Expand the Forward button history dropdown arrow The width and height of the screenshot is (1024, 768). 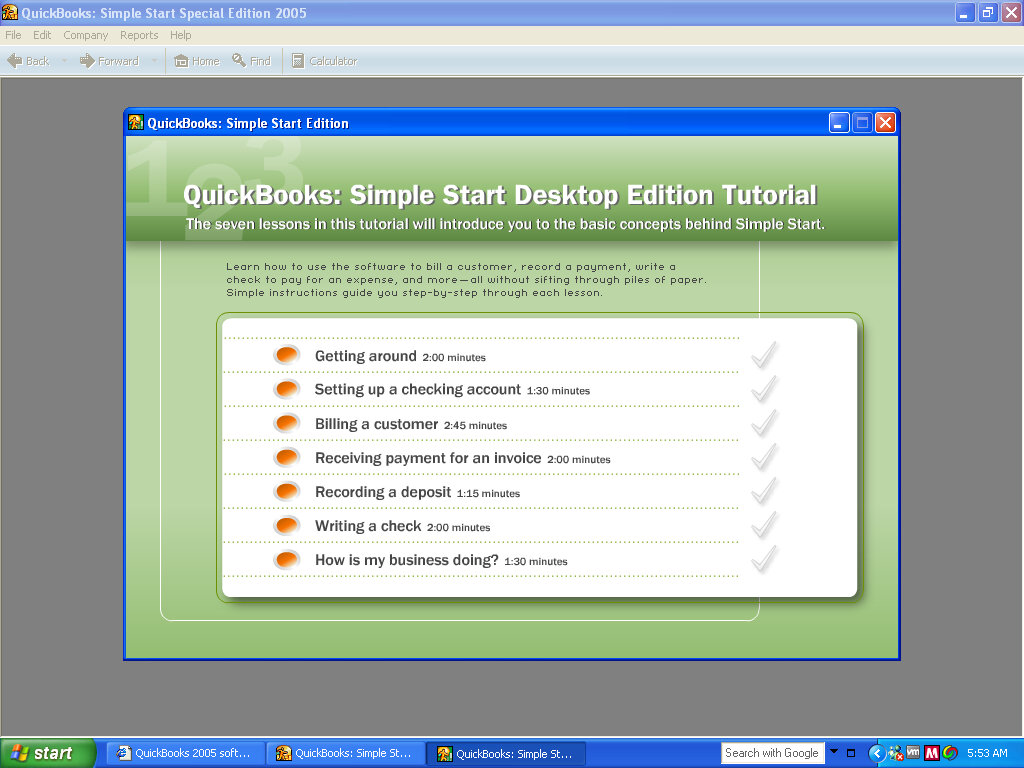[154, 61]
